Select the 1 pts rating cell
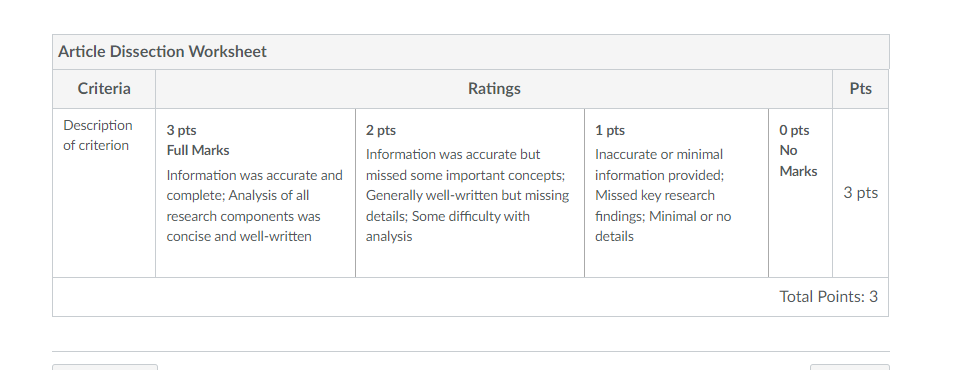Screen dimensions: 963x370 coord(676,193)
